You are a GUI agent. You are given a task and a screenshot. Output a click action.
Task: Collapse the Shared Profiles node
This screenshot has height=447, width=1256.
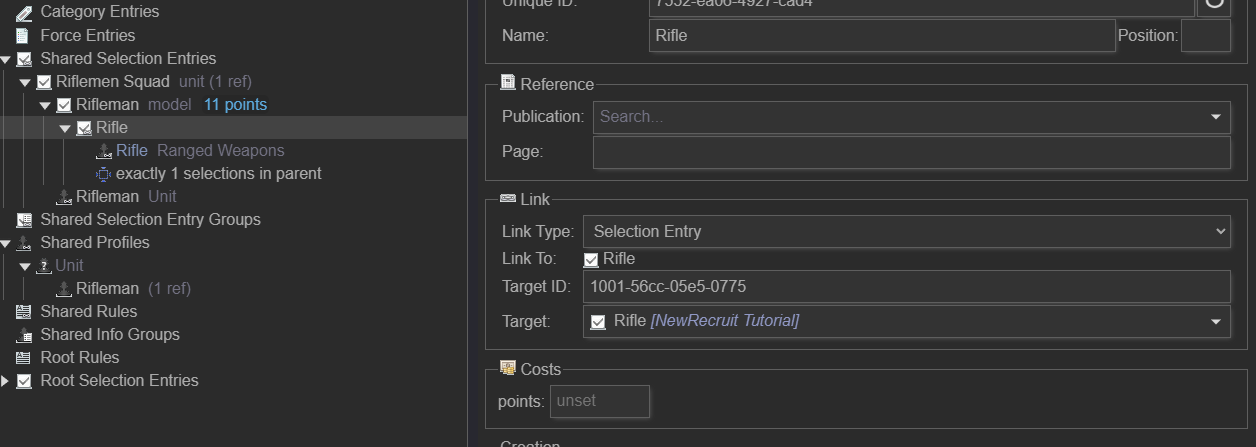6,243
